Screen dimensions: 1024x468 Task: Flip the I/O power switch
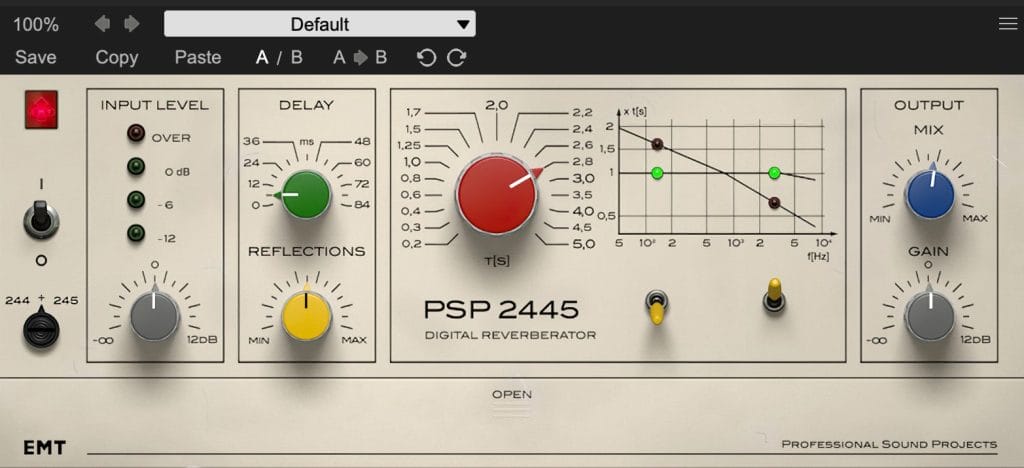(x=41, y=219)
